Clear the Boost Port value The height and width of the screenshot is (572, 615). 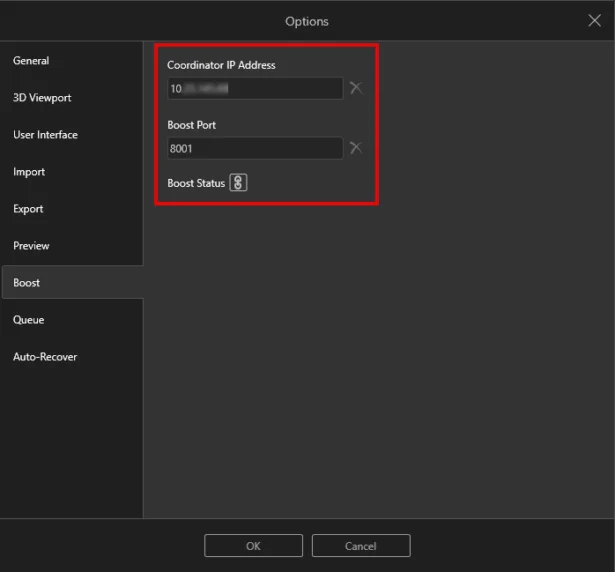[355, 148]
